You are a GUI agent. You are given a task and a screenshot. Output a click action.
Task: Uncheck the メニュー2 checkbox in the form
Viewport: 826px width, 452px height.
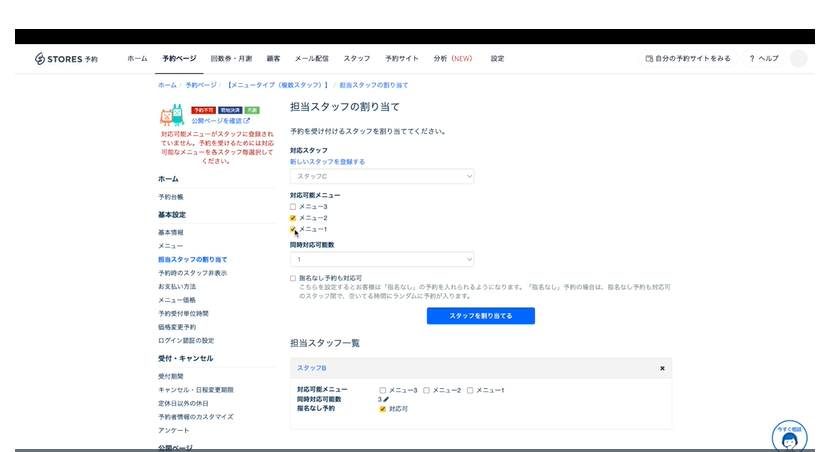[293, 218]
